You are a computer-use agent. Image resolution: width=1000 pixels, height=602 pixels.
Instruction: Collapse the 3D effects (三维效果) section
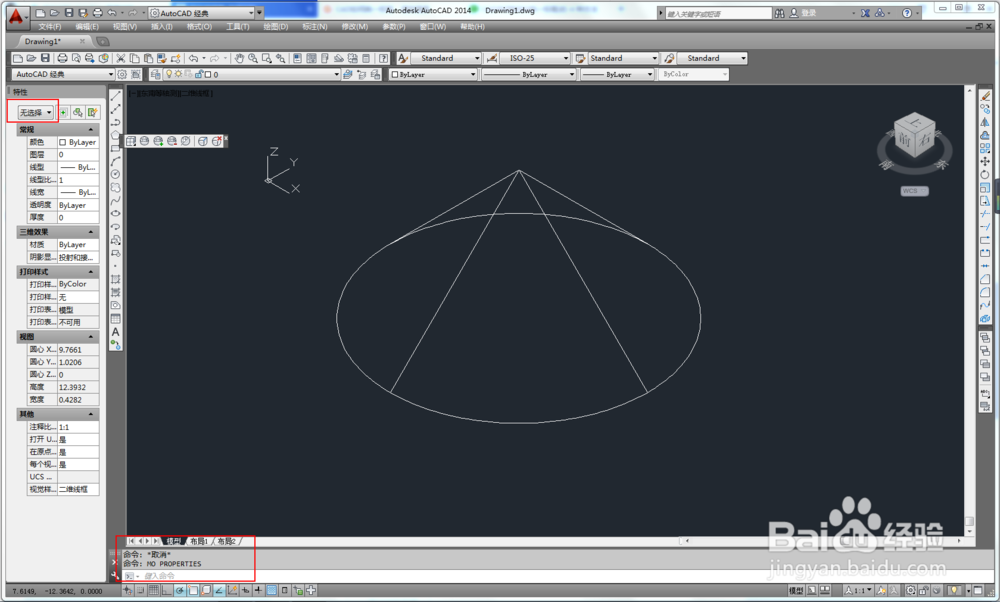(x=91, y=232)
